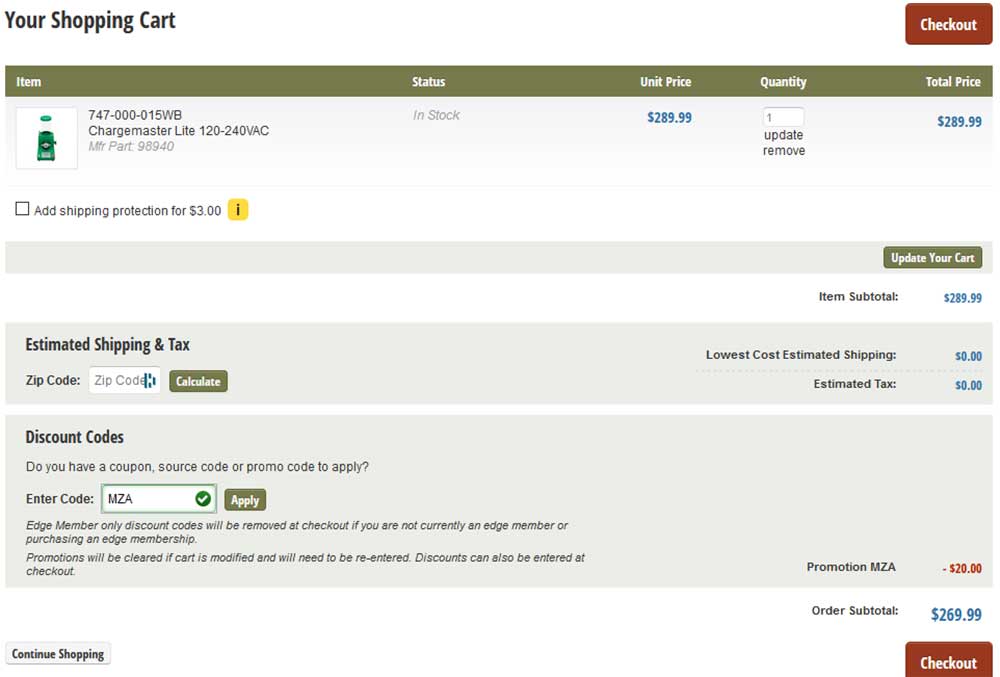The image size is (1000, 677).
Task: Click the Unit Price column header
Action: click(665, 82)
